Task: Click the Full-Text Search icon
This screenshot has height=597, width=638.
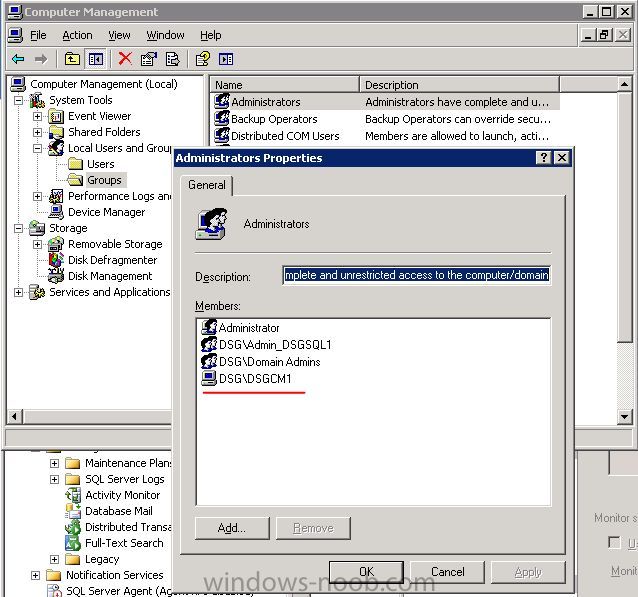Action: tap(73, 542)
